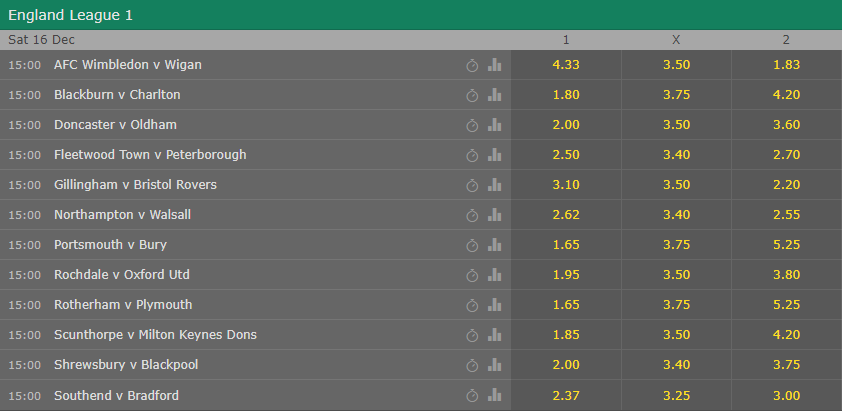Viewport: 842px width, 411px height.
Task: Open the Shrewsbury v Blackpool match
Action: (126, 365)
